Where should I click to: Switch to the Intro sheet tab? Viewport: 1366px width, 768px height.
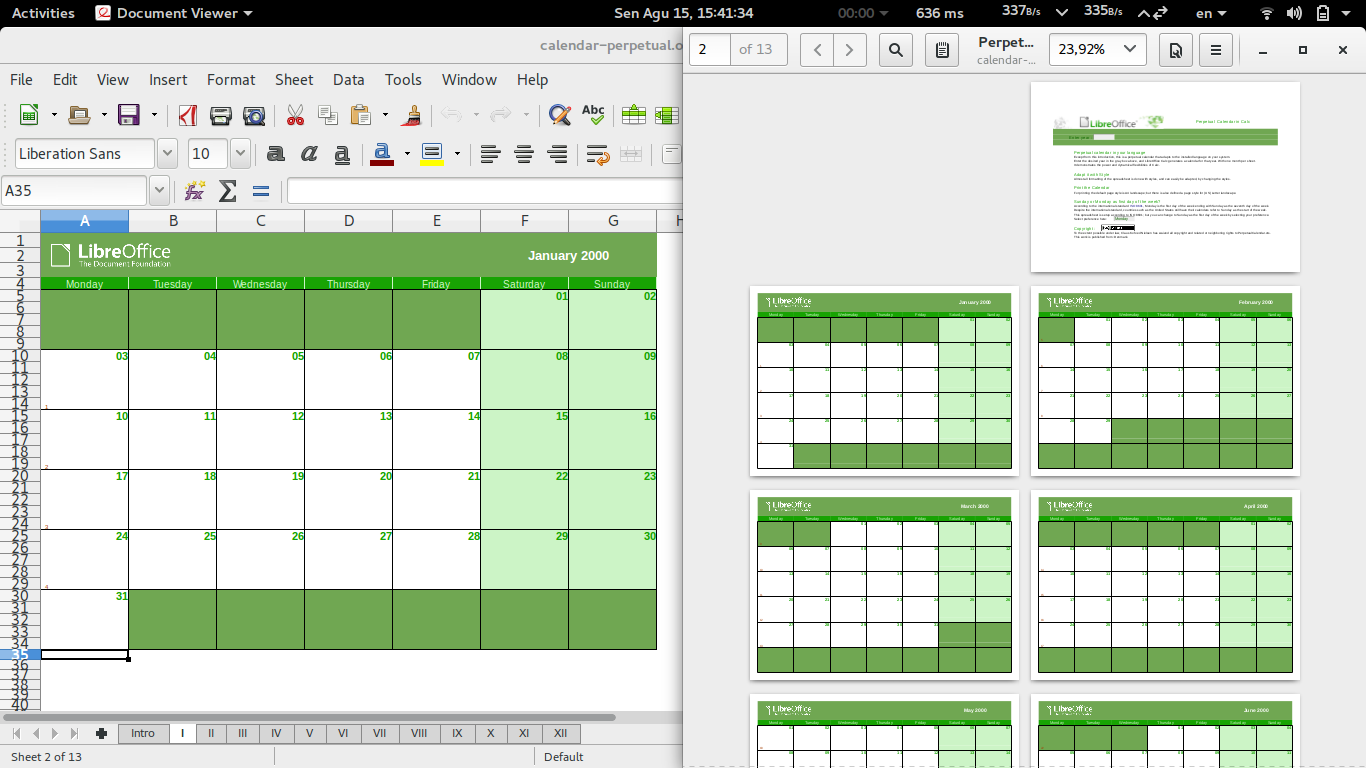coord(143,733)
